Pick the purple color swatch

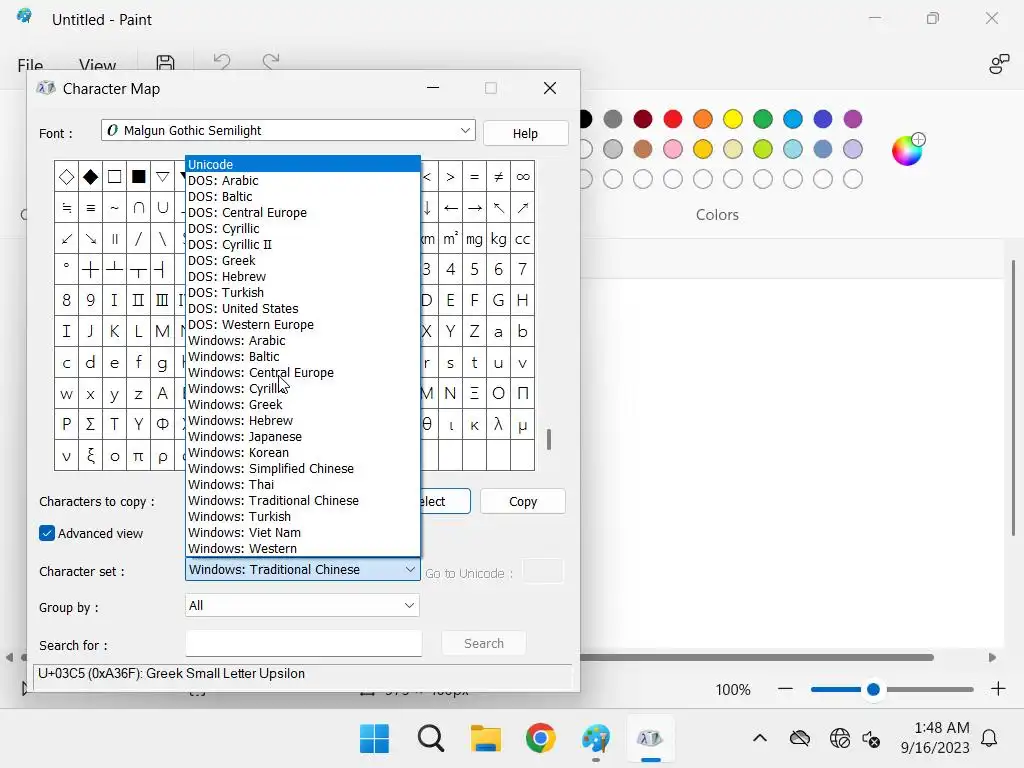[x=853, y=119]
